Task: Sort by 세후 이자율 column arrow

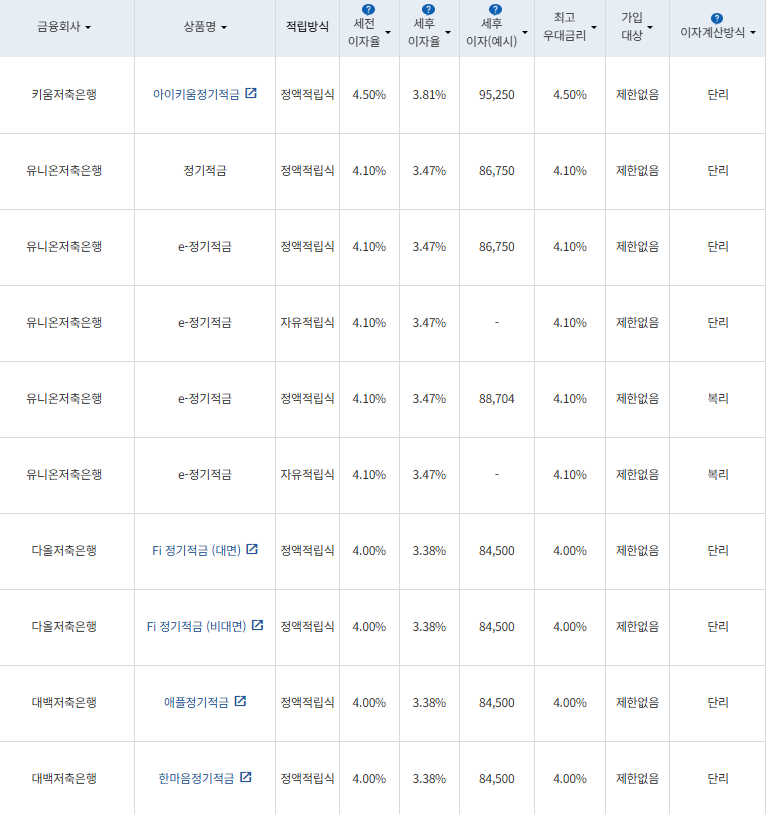Action: click(x=448, y=33)
